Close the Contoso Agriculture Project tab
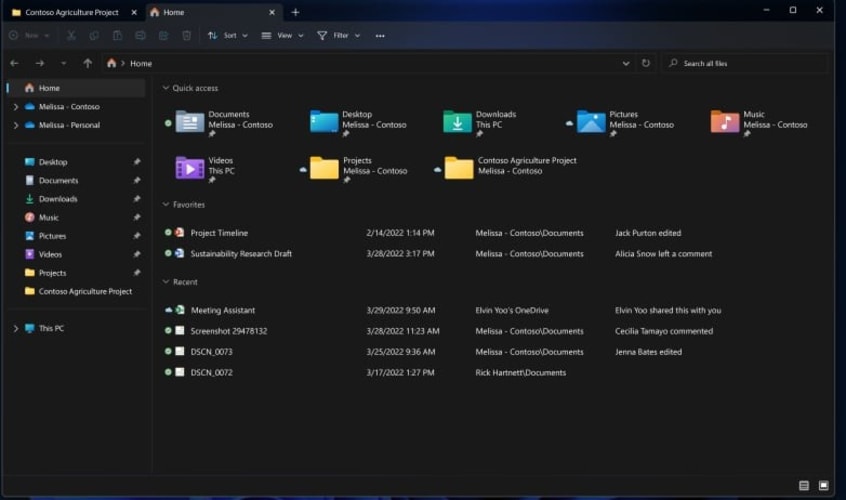The height and width of the screenshot is (500, 846). coord(134,12)
